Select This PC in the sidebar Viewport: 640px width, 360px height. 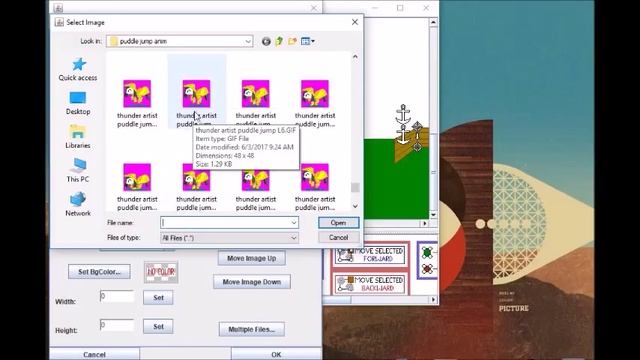pos(78,171)
